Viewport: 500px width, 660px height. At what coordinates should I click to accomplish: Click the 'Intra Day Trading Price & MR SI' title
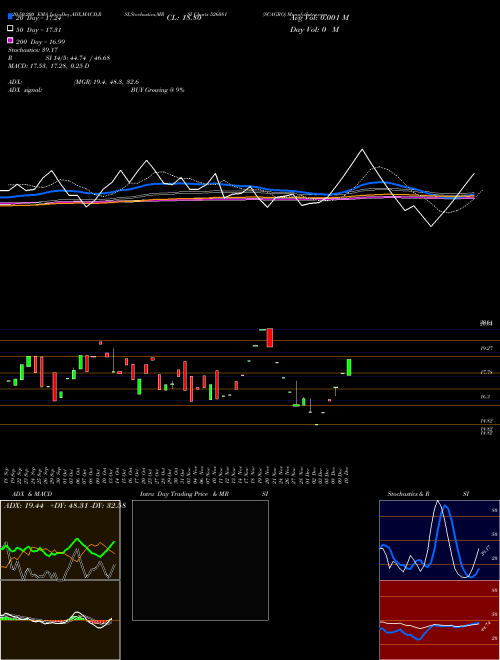click(204, 494)
